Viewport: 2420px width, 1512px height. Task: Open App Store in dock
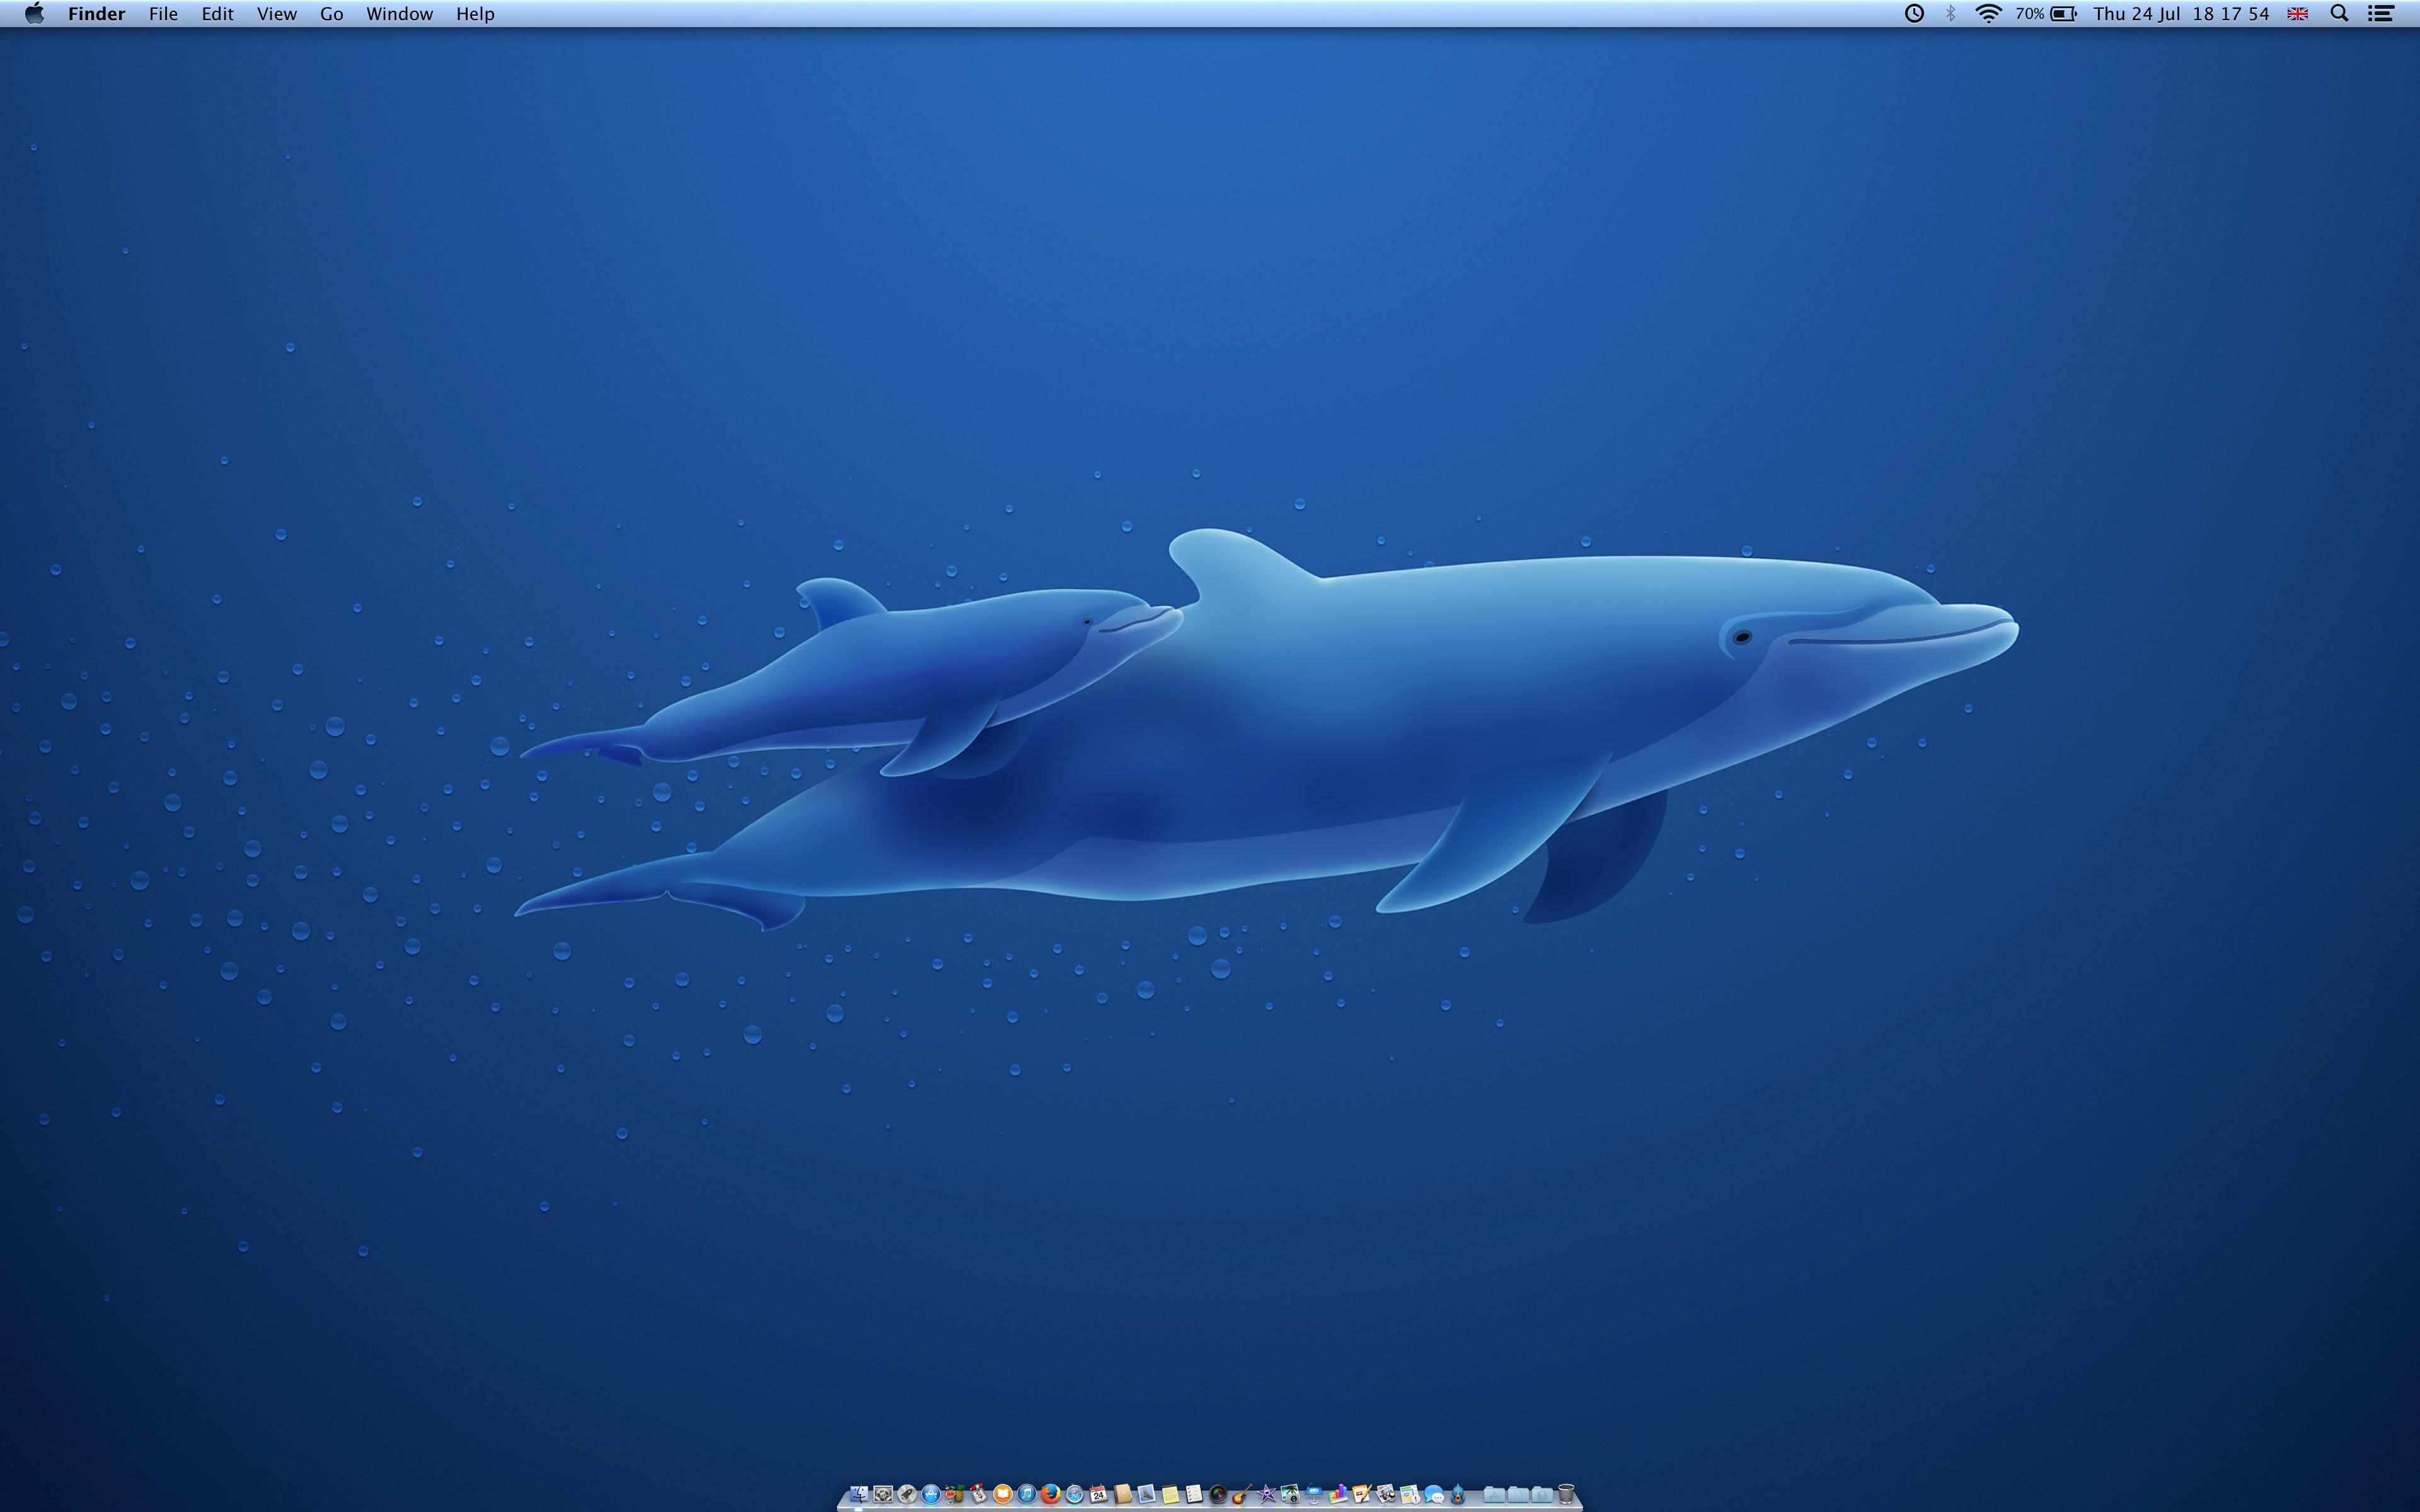tap(931, 1494)
